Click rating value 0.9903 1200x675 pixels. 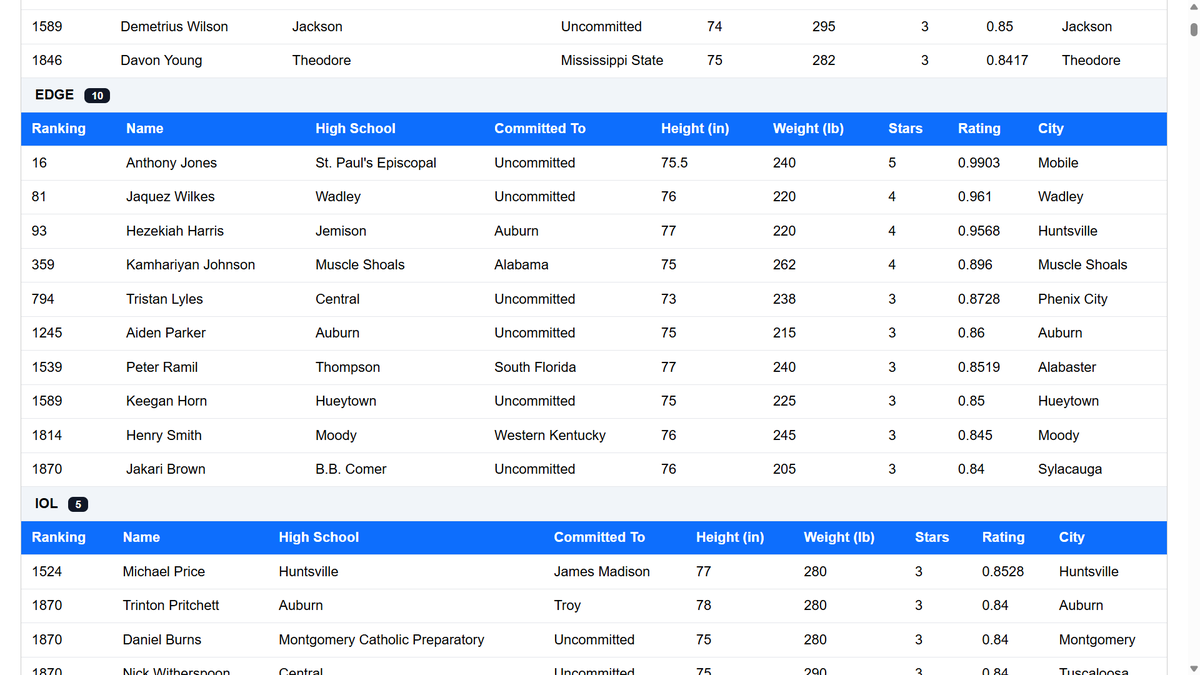[x=979, y=163]
